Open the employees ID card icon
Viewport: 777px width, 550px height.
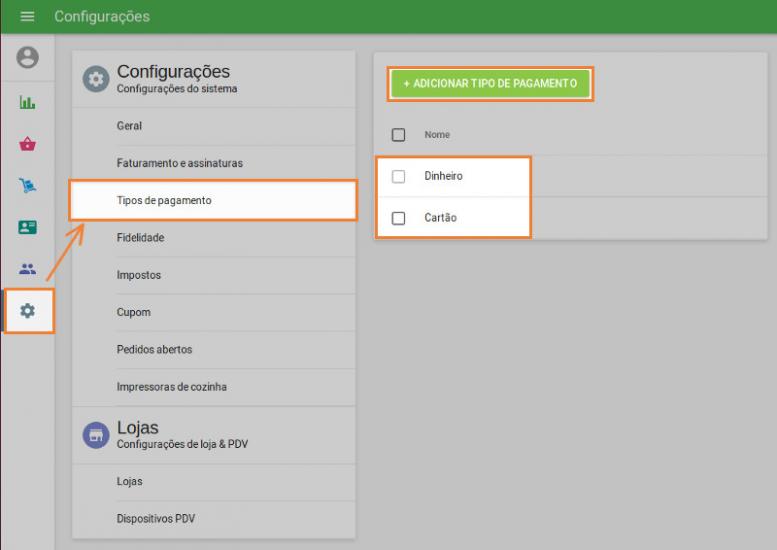coord(27,227)
